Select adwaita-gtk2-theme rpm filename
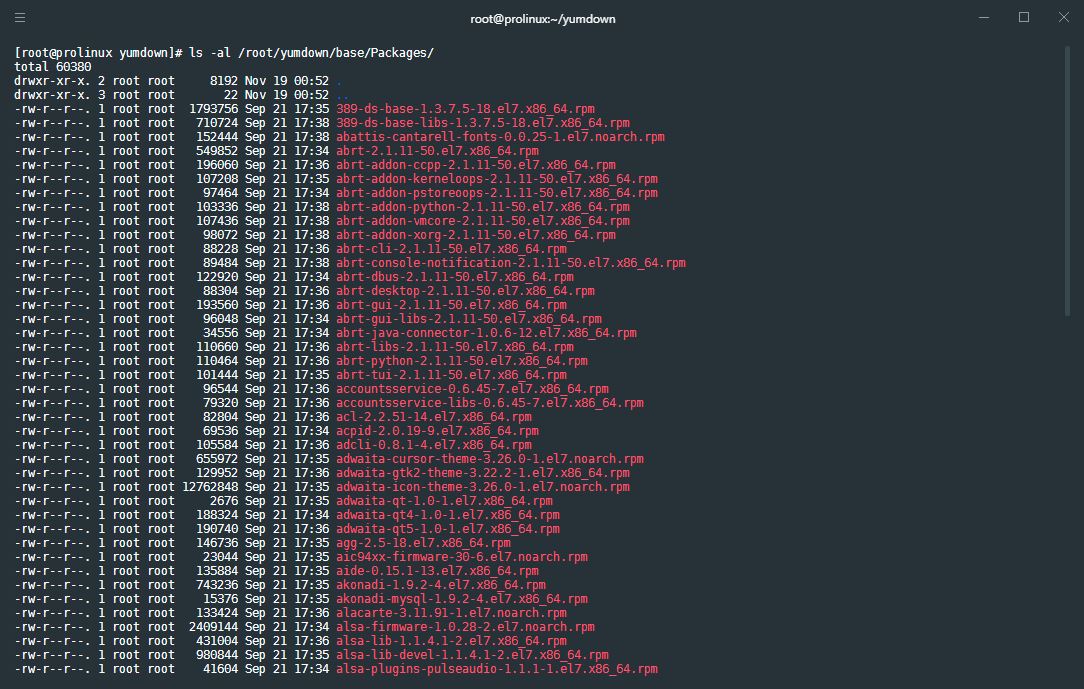The width and height of the screenshot is (1084, 689). tap(483, 473)
